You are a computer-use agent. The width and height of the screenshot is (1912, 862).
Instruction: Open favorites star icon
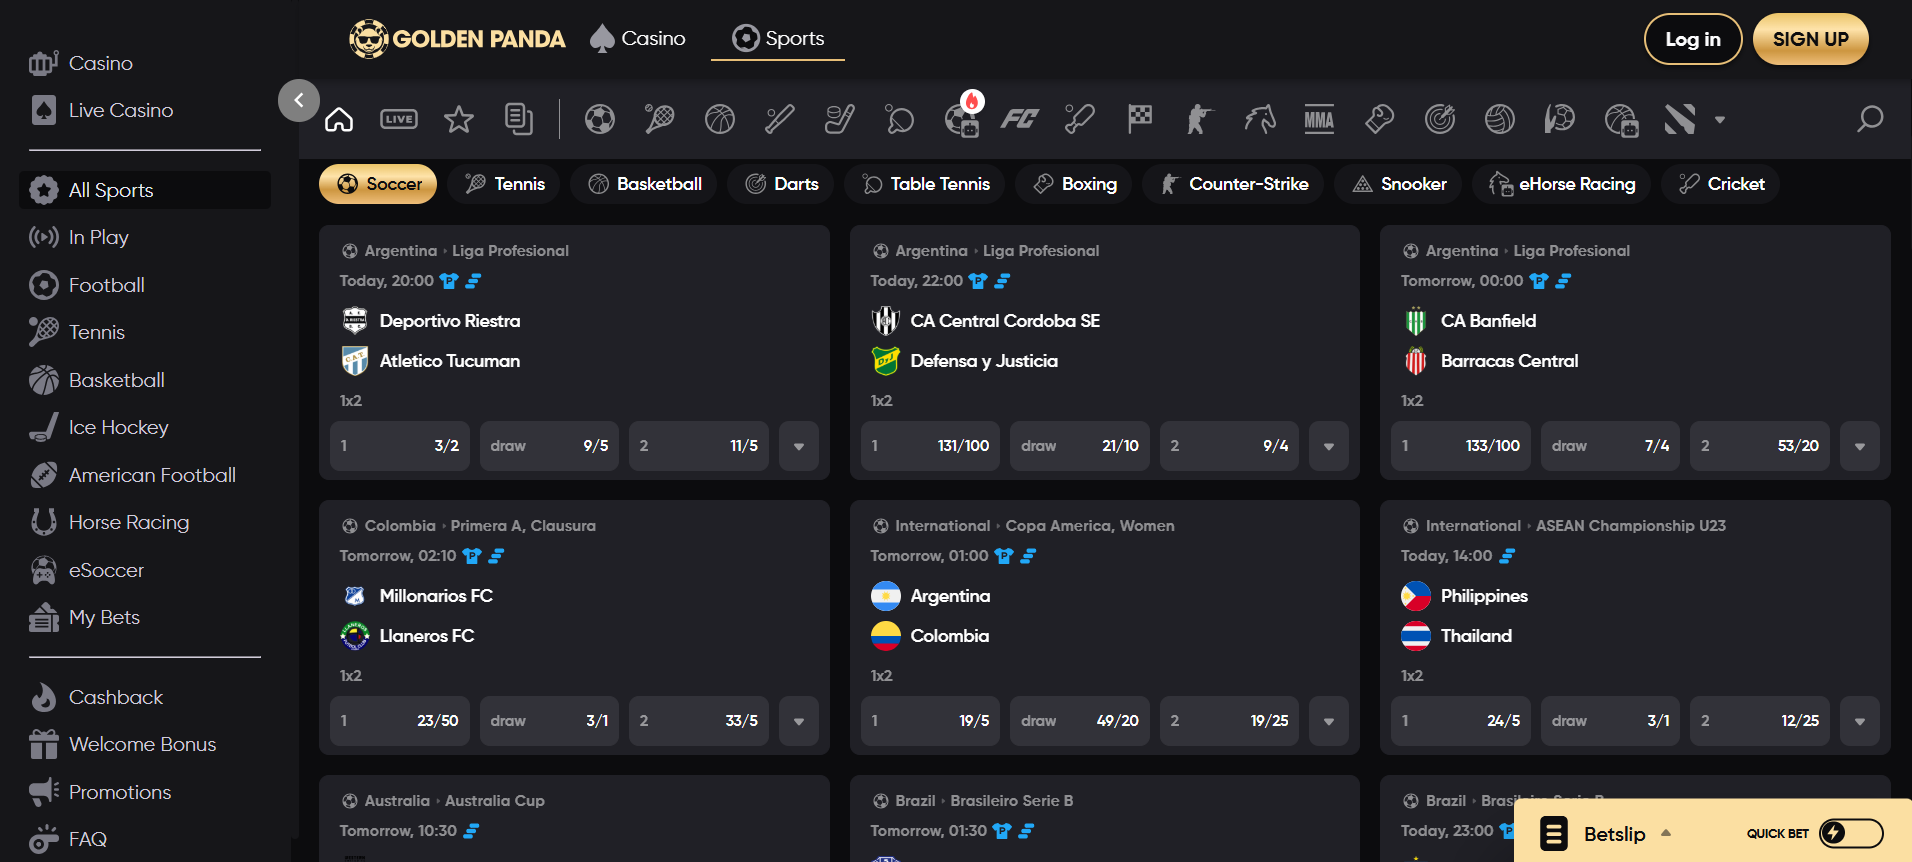point(459,120)
